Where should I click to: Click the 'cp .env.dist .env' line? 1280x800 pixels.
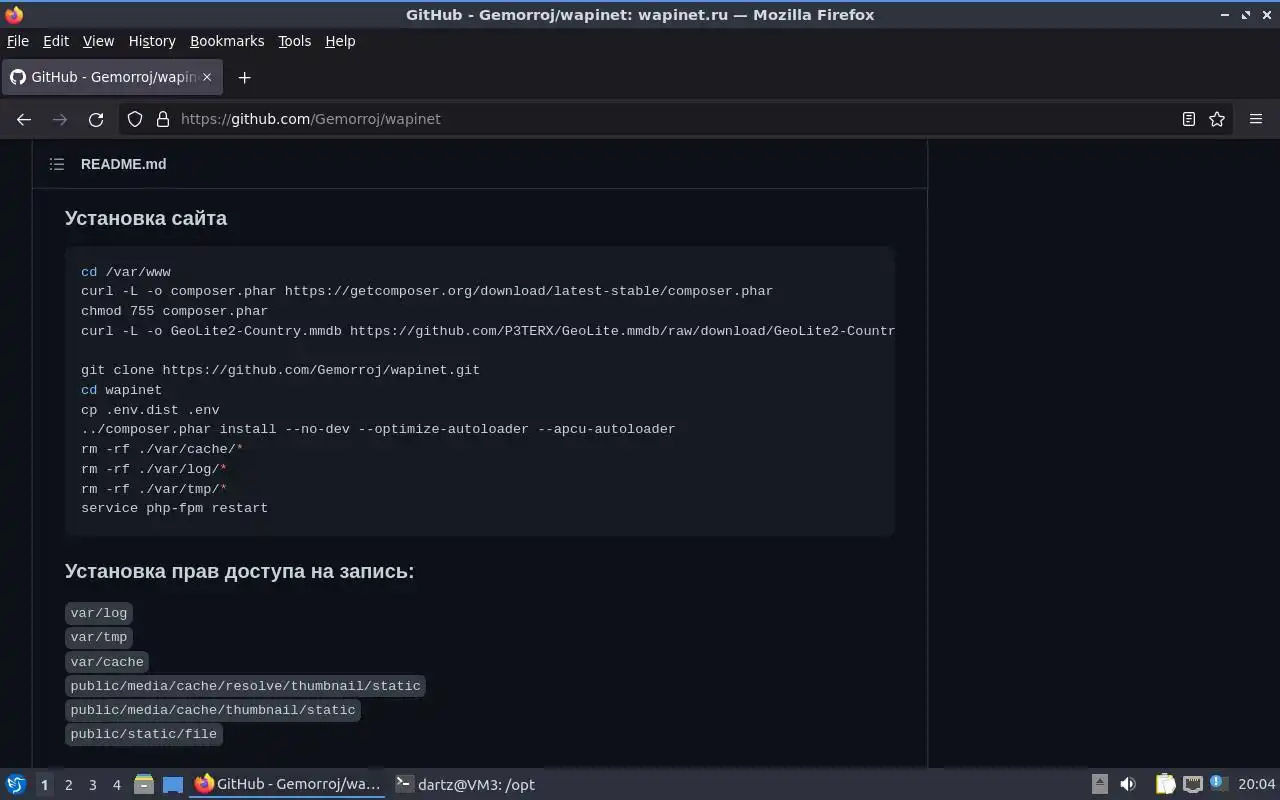tap(150, 410)
